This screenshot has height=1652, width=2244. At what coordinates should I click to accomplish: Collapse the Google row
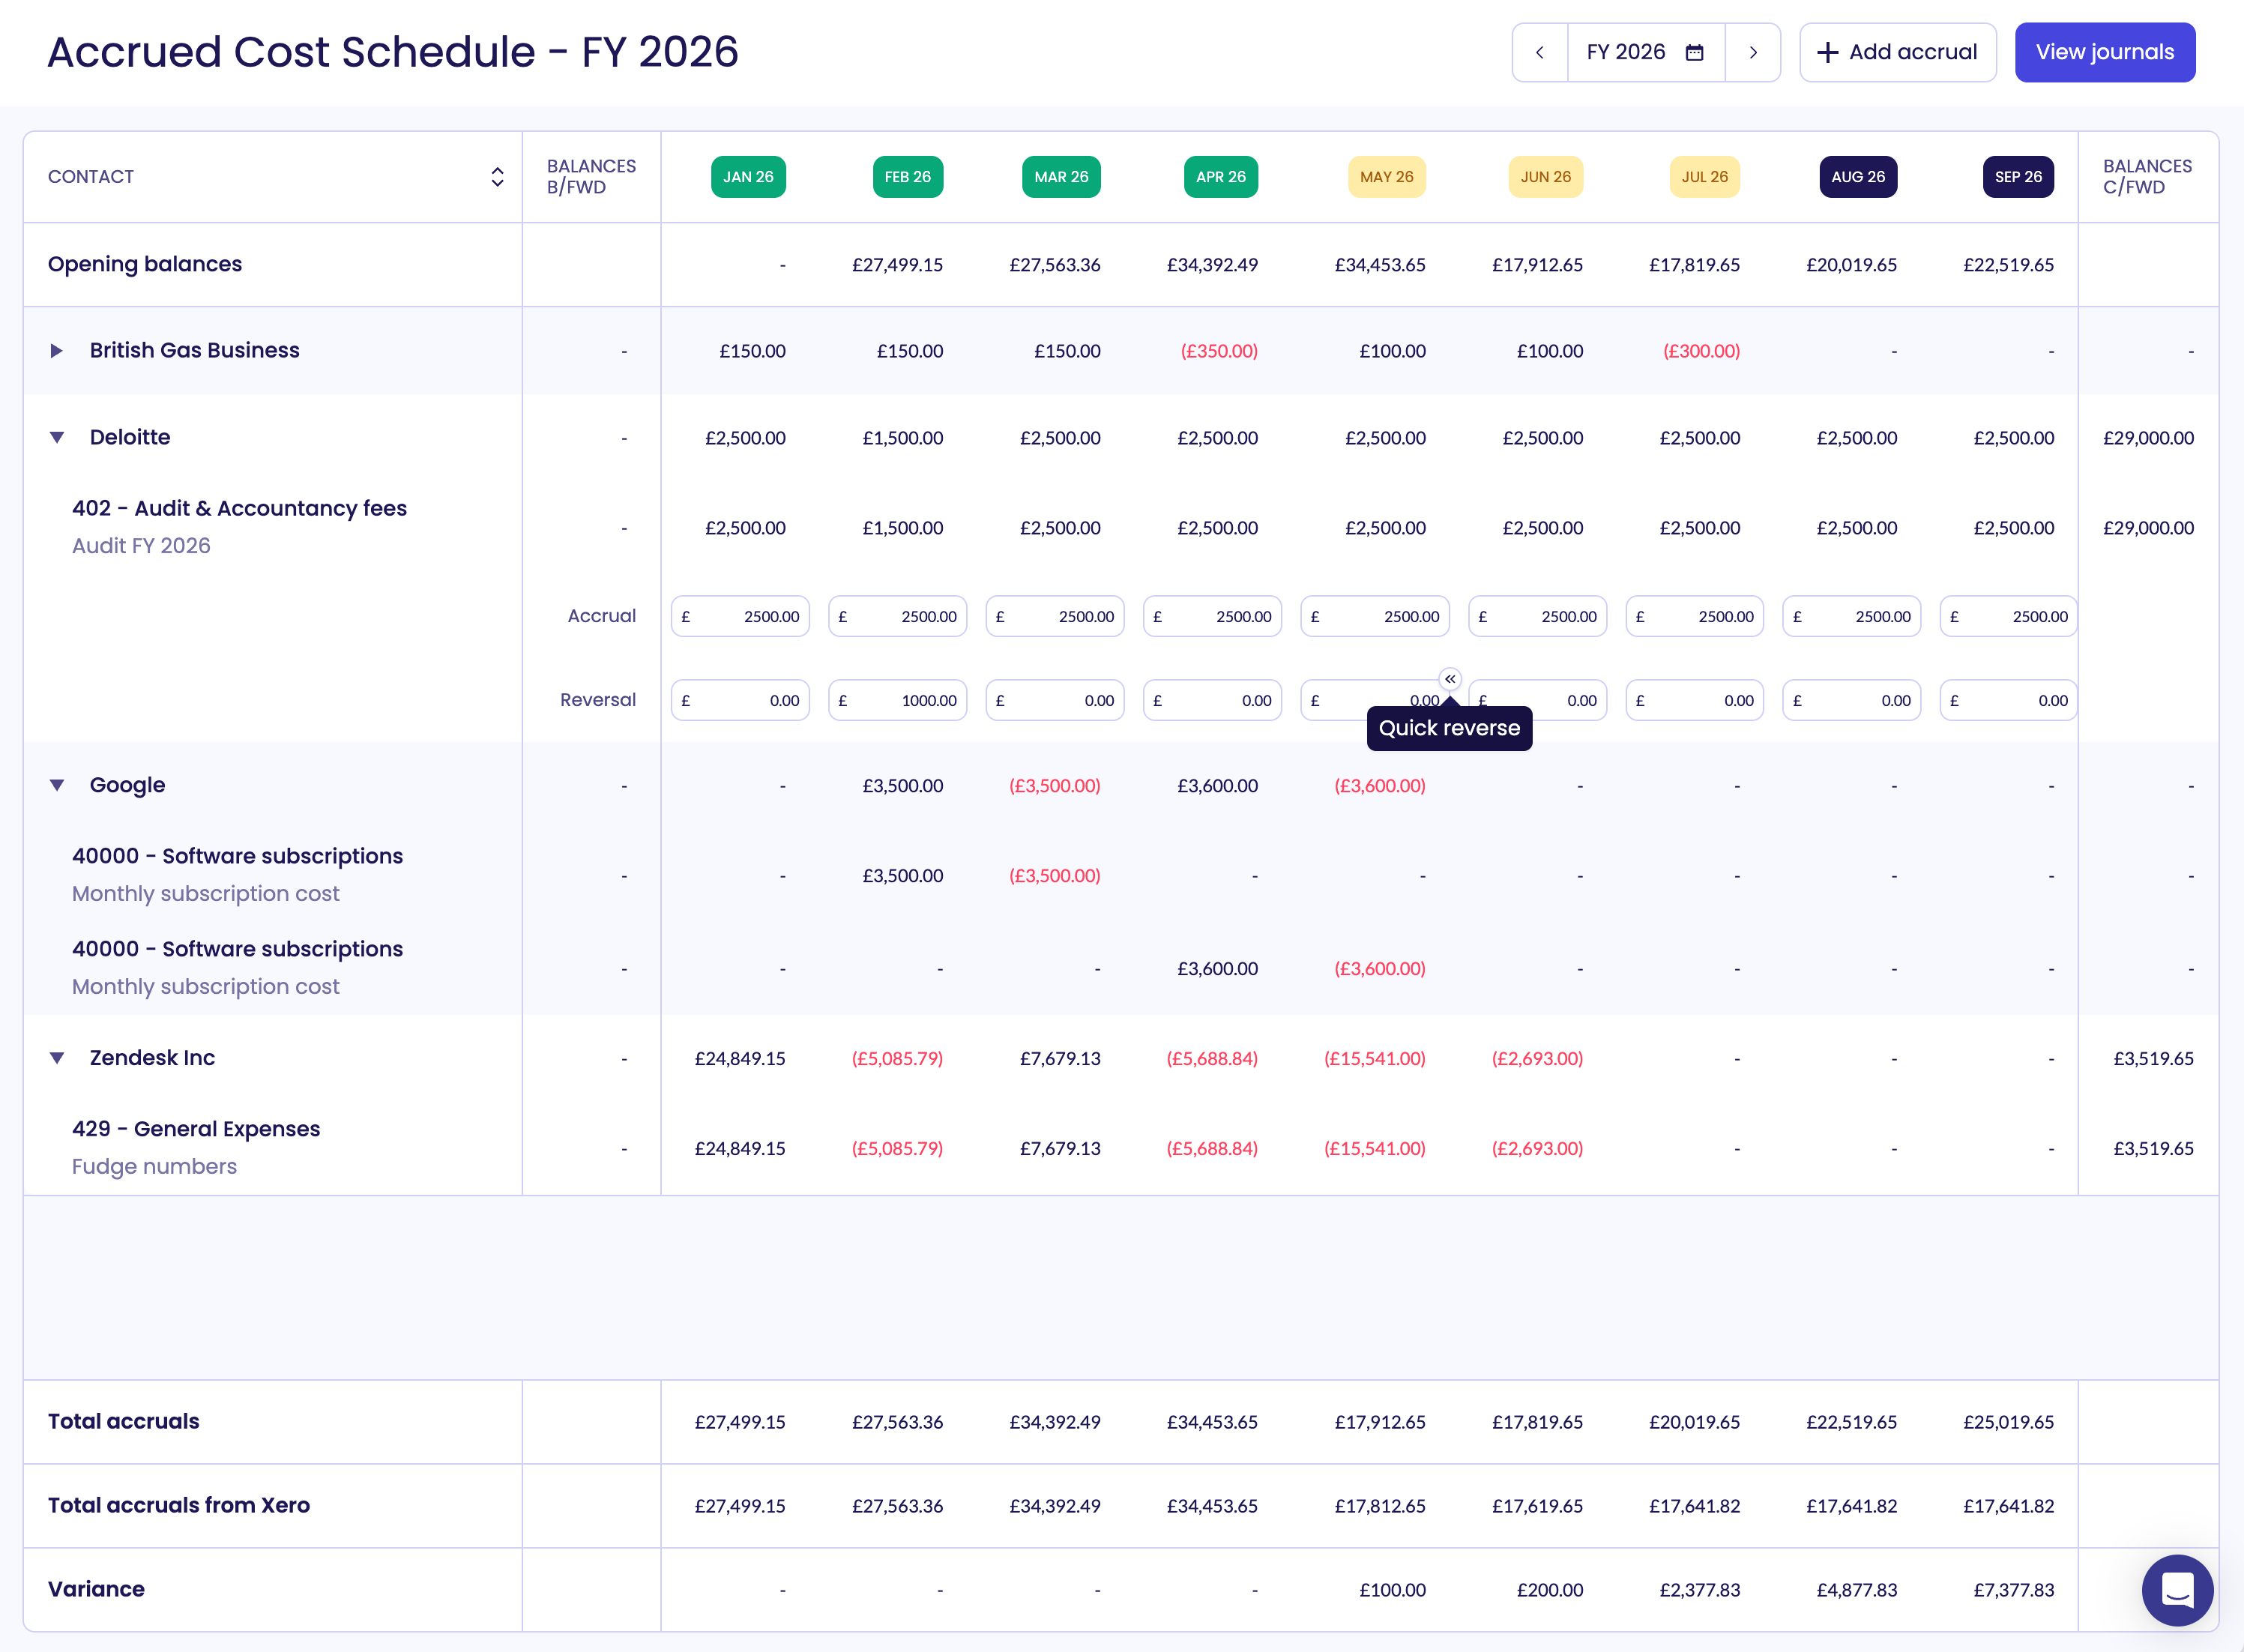pyautogui.click(x=57, y=786)
